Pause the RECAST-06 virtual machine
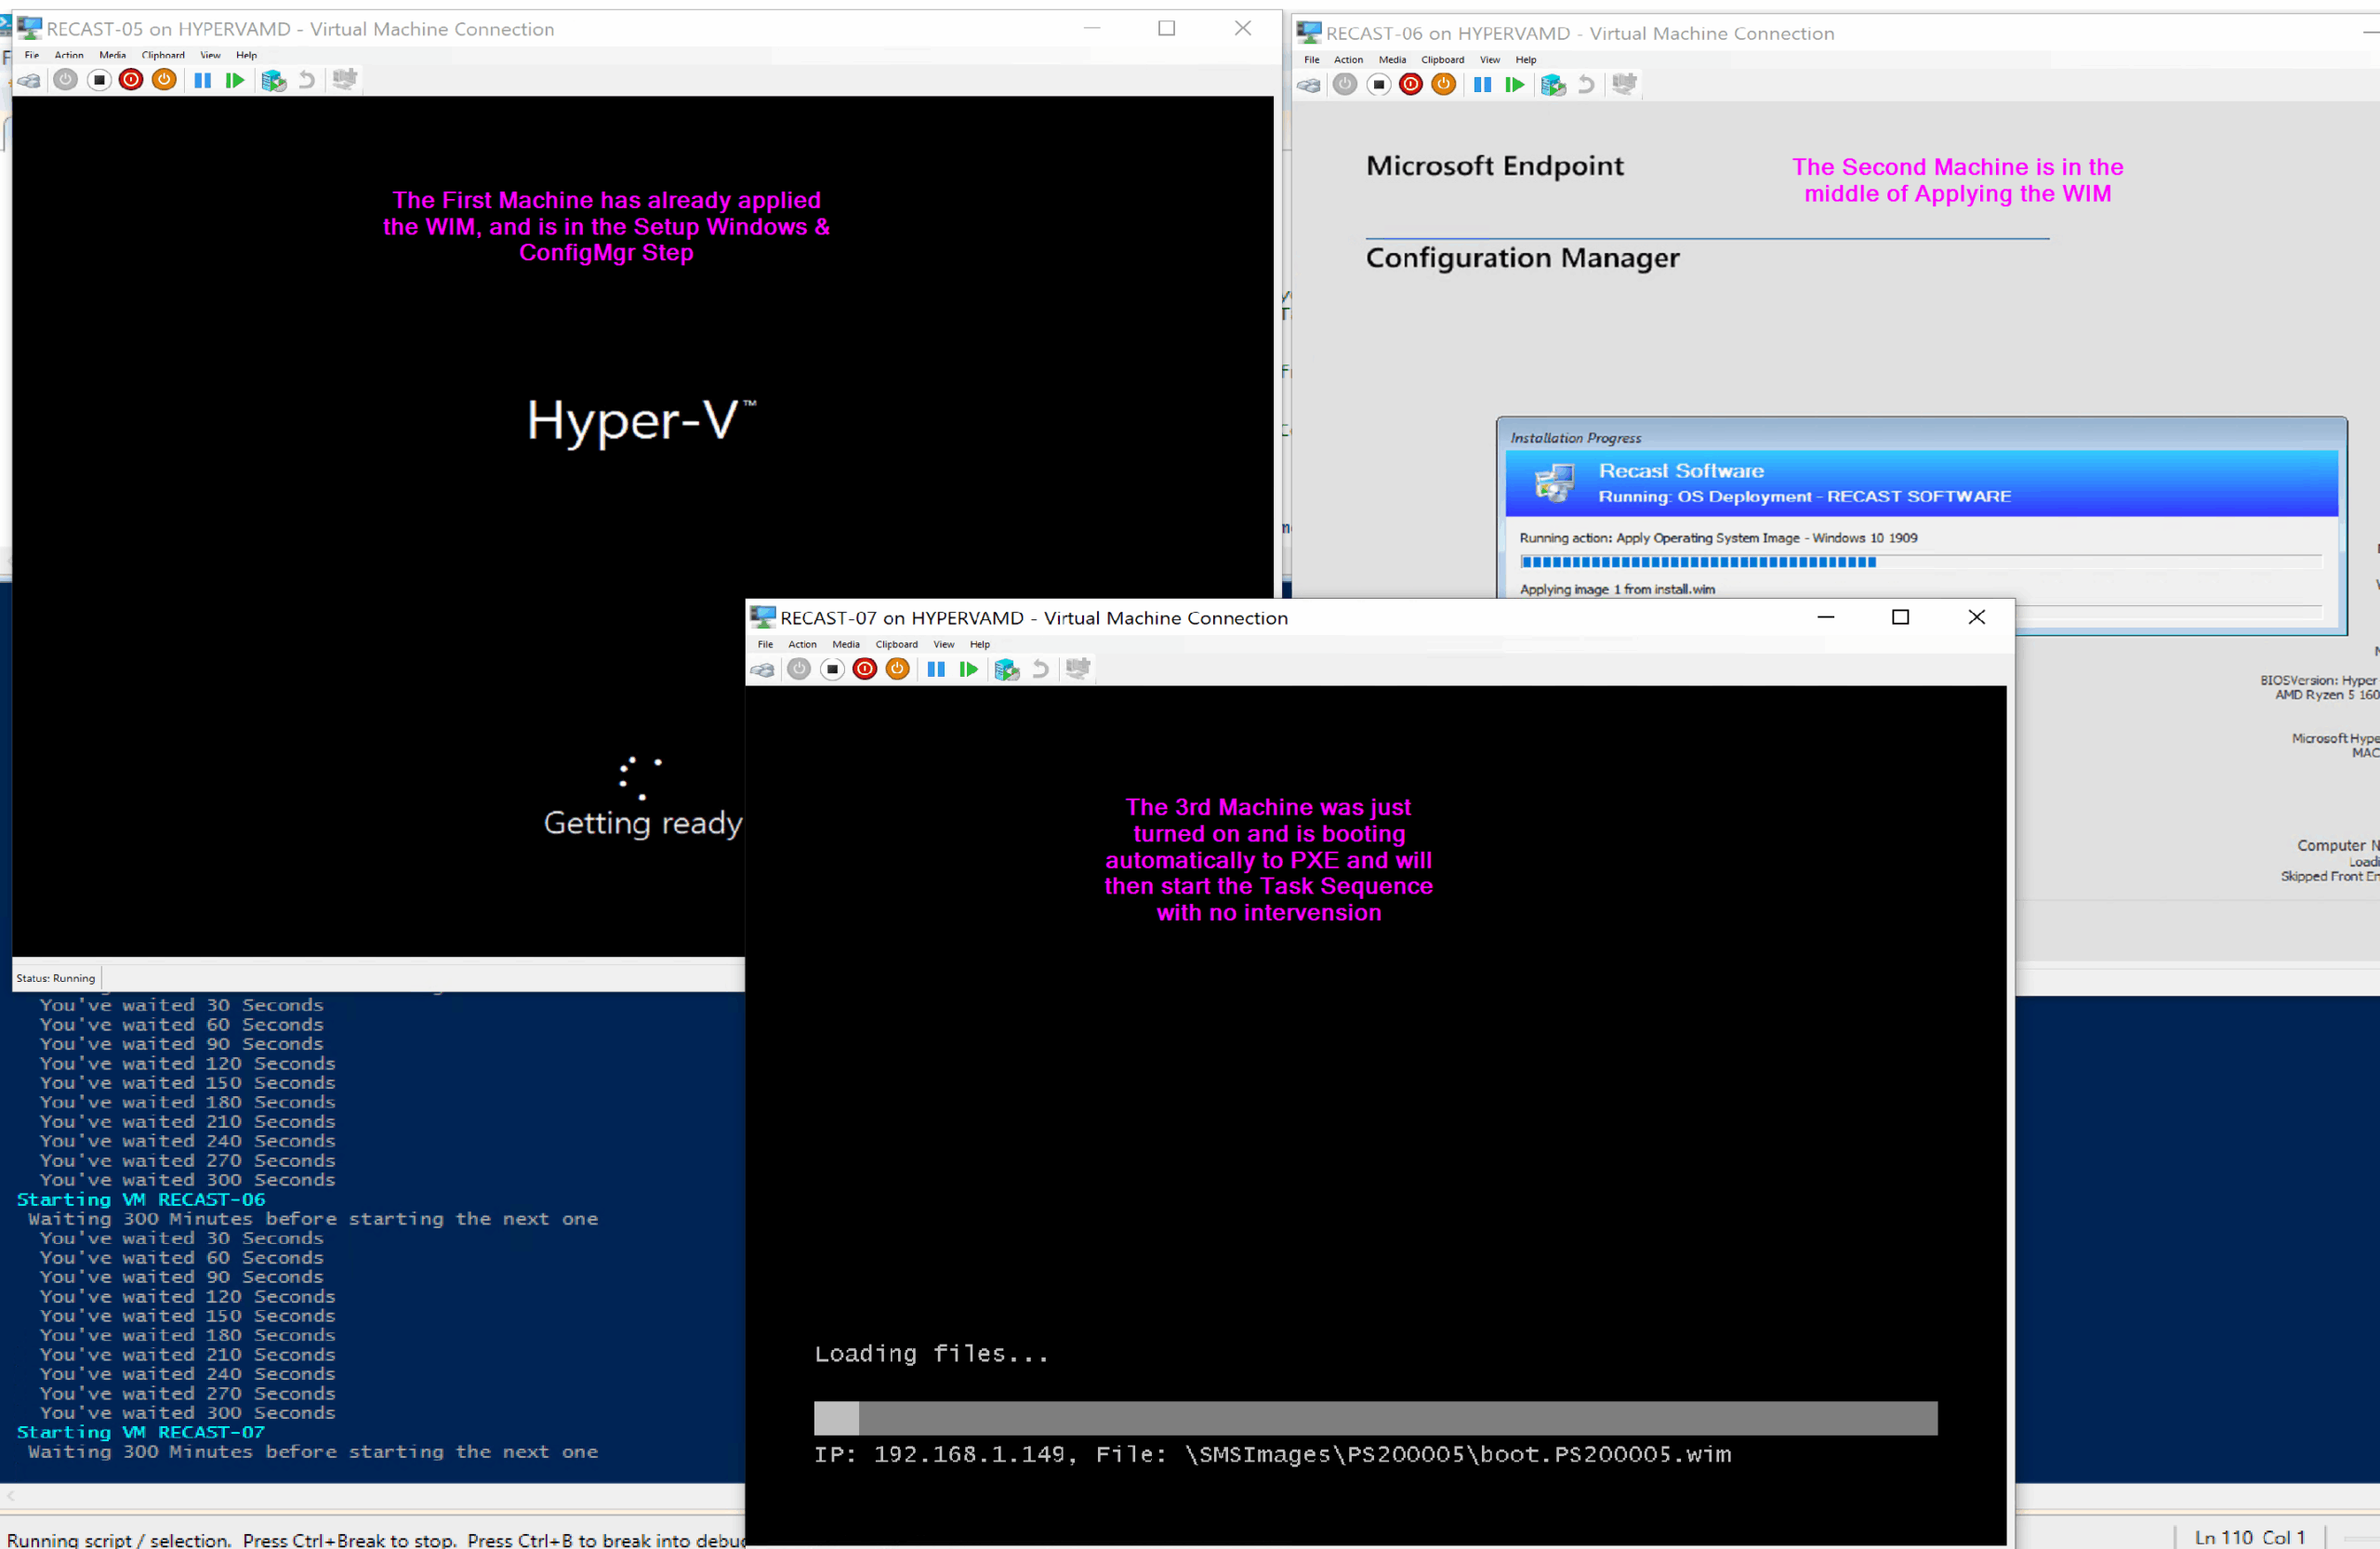The width and height of the screenshot is (2380, 1549). tap(1483, 84)
